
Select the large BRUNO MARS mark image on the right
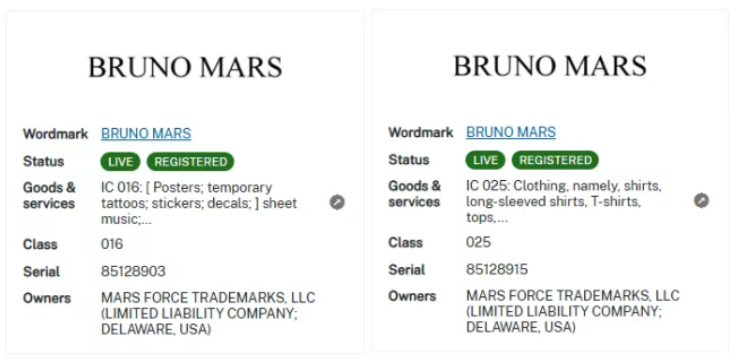coord(550,65)
